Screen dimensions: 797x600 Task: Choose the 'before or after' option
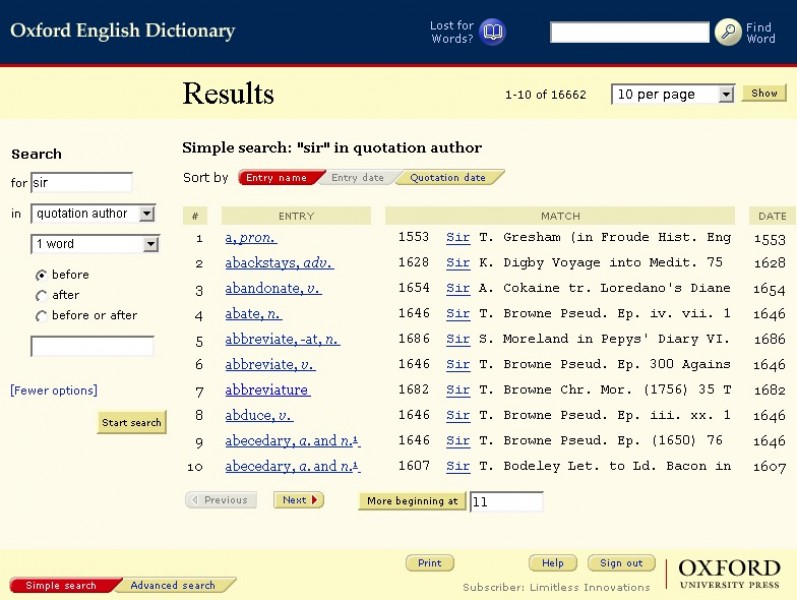41,316
